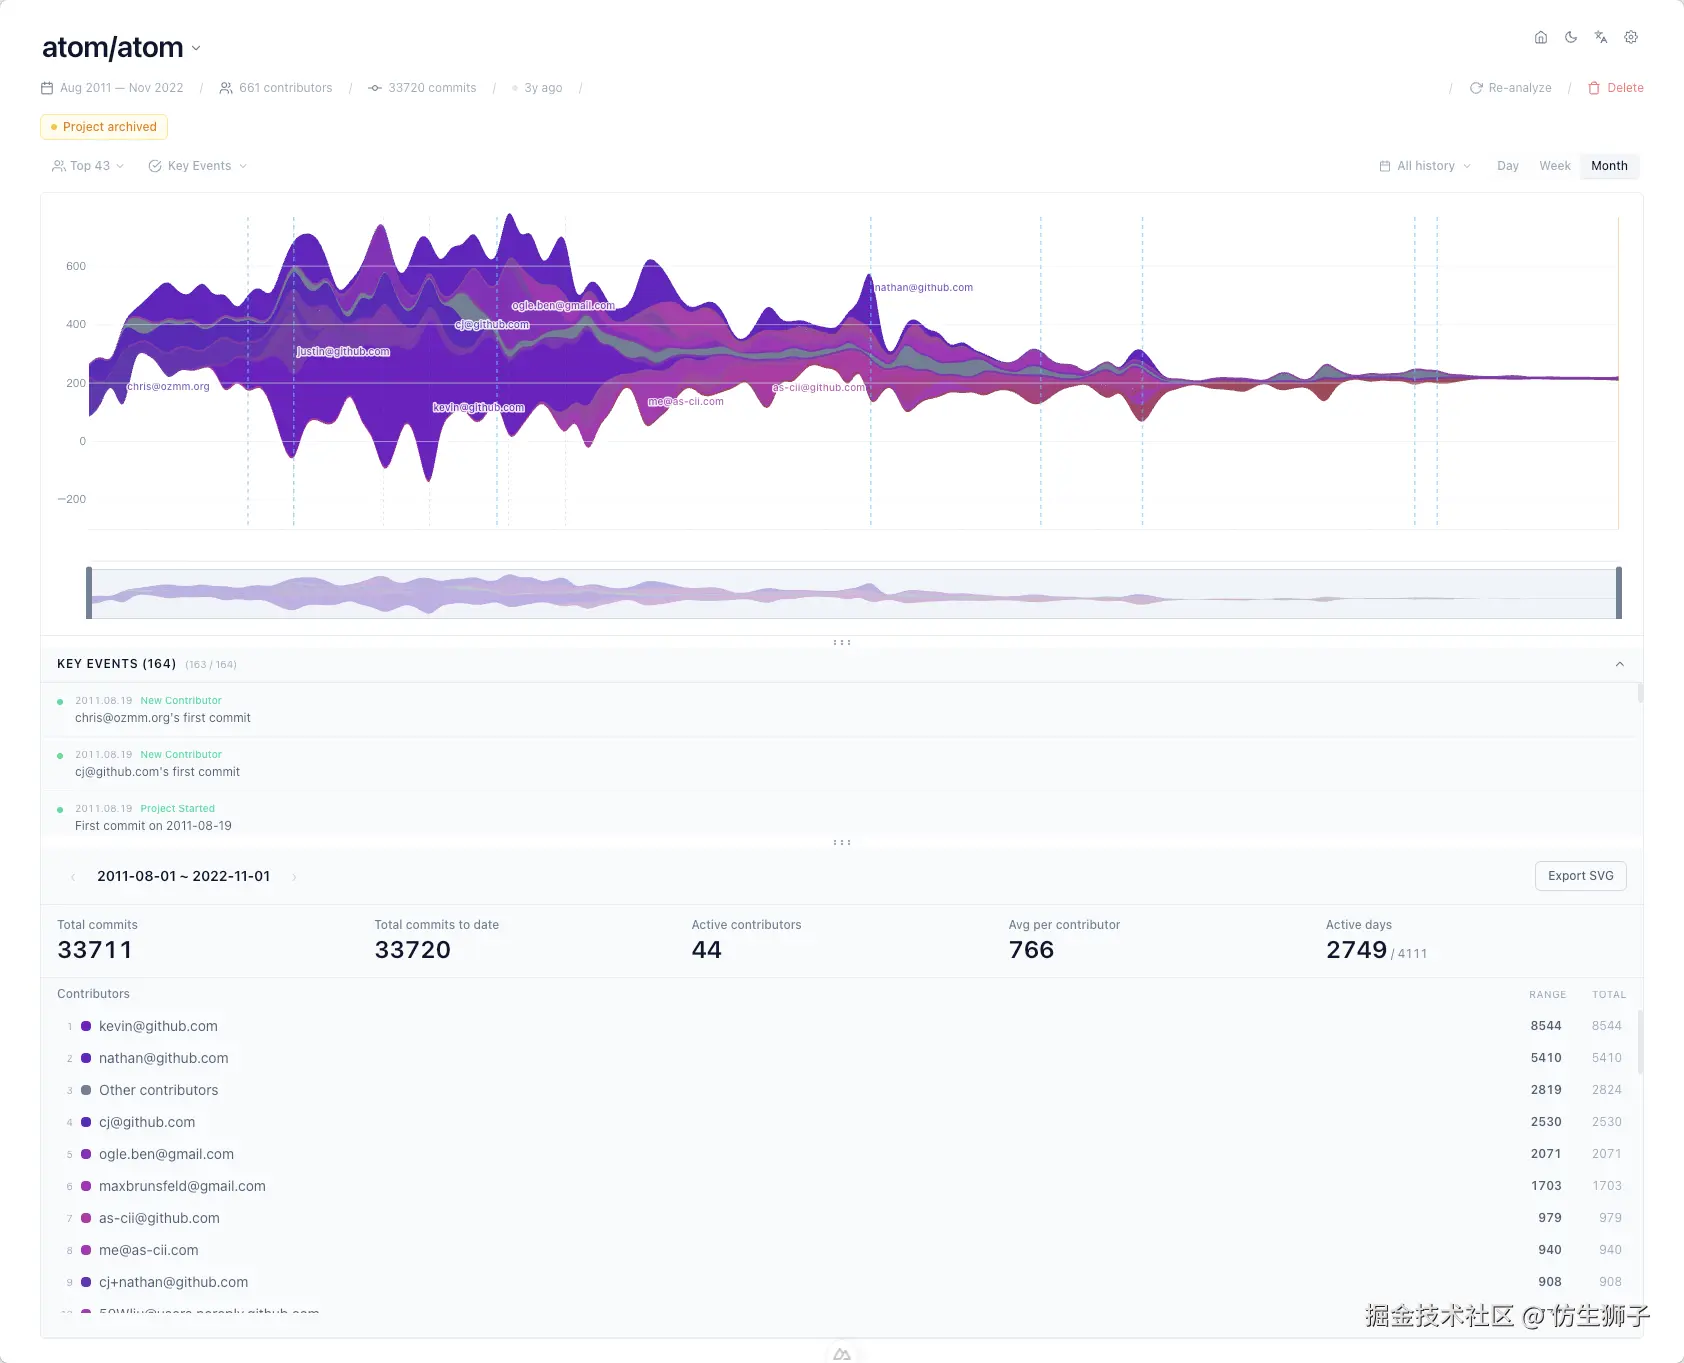Open the Top 43 contributors dropdown
Screen dimensions: 1684x1363
tap(88, 166)
